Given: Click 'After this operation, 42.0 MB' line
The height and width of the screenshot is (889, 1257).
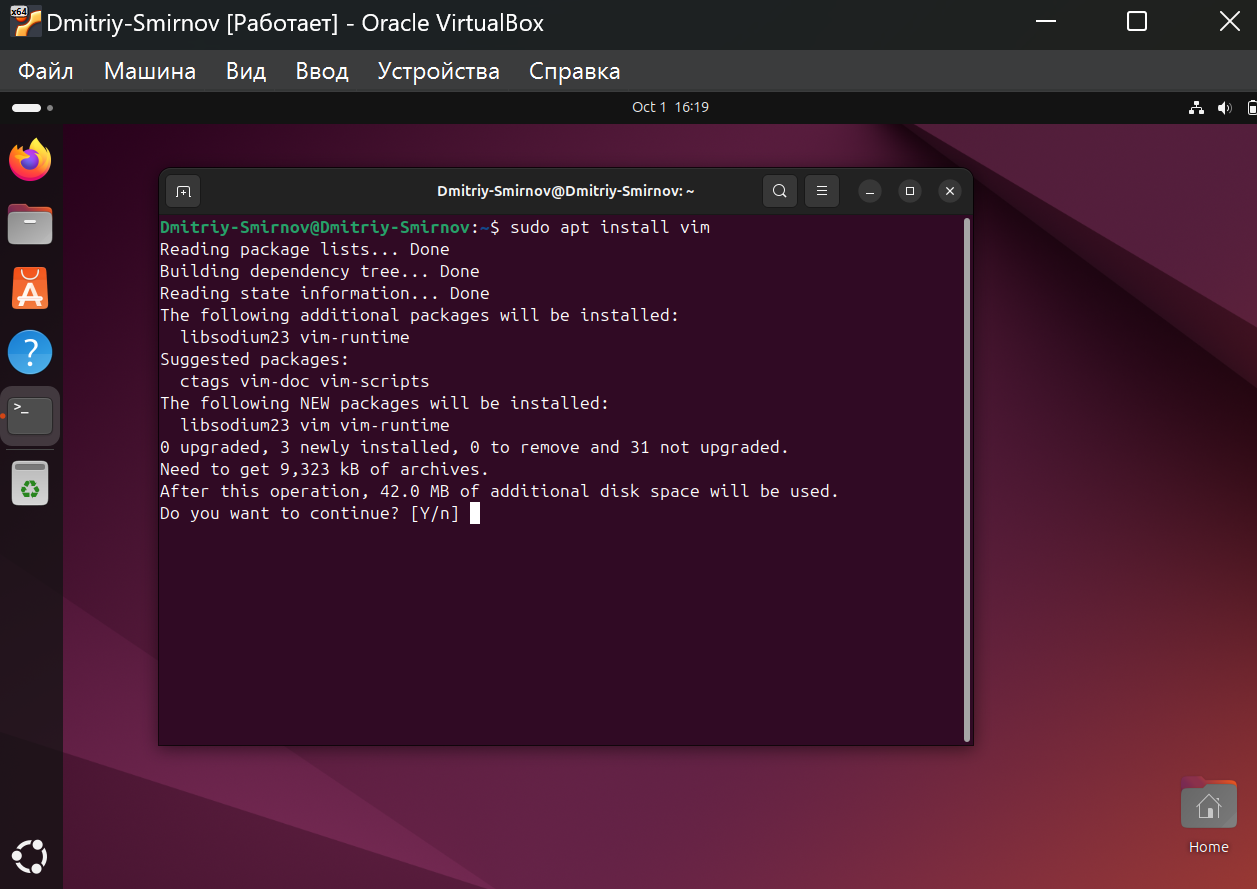Looking at the screenshot, I should pyautogui.click(x=500, y=492).
